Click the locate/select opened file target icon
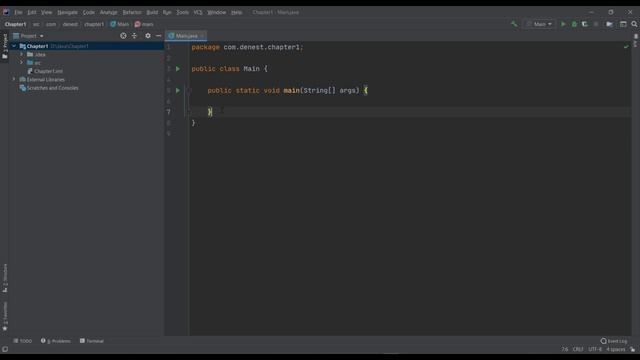Image resolution: width=640 pixels, height=360 pixels. tap(123, 36)
